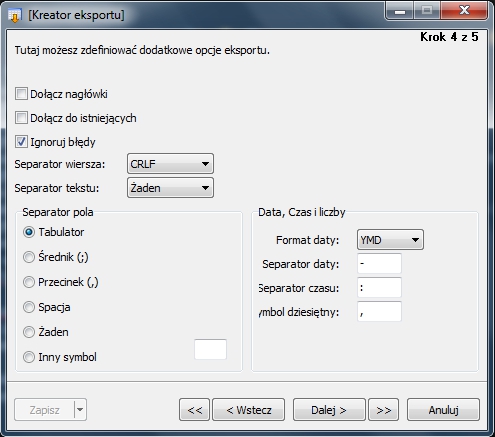495x437 pixels.
Task: Expand the Separator tekstu dropdown
Action: pyautogui.click(x=170, y=188)
